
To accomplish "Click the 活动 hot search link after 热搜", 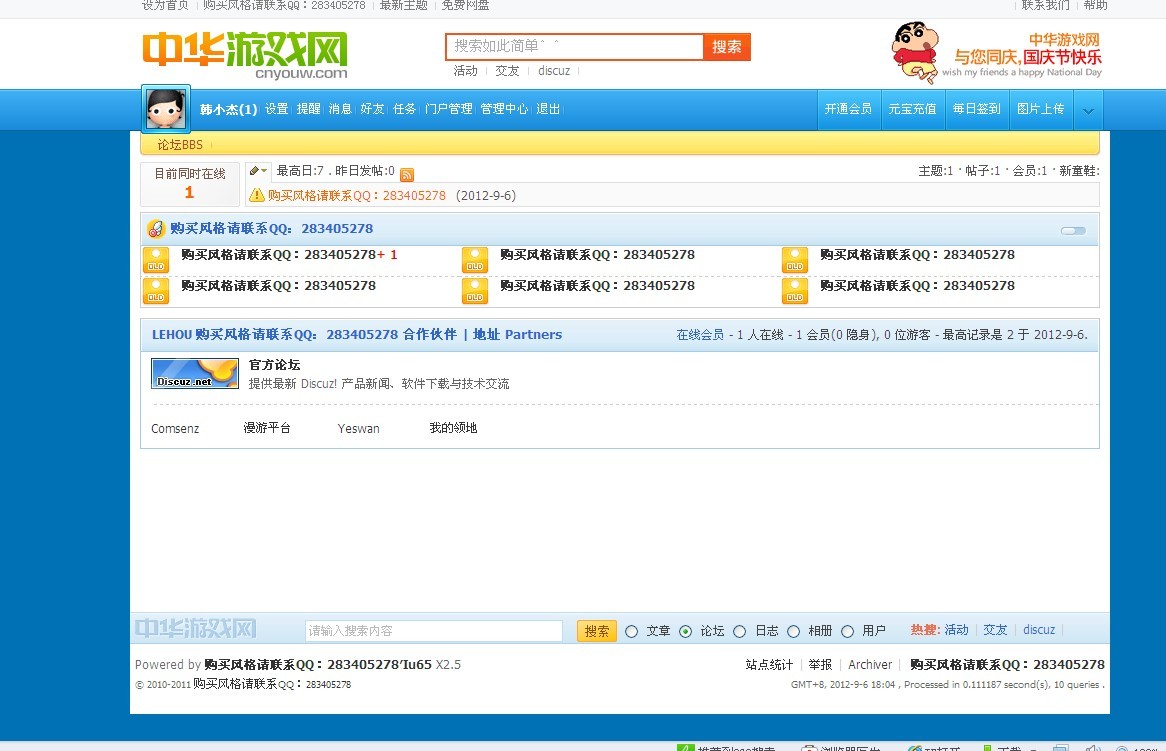I will point(956,630).
